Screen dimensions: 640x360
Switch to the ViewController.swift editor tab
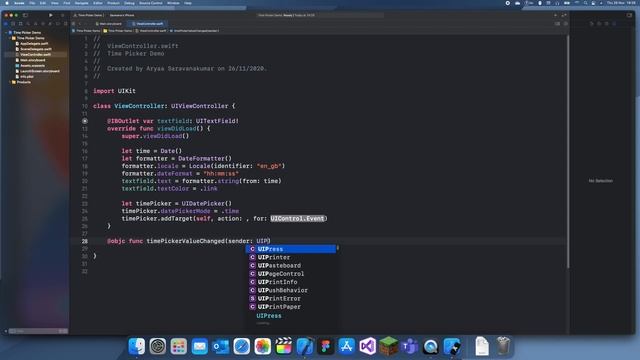pyautogui.click(x=147, y=24)
